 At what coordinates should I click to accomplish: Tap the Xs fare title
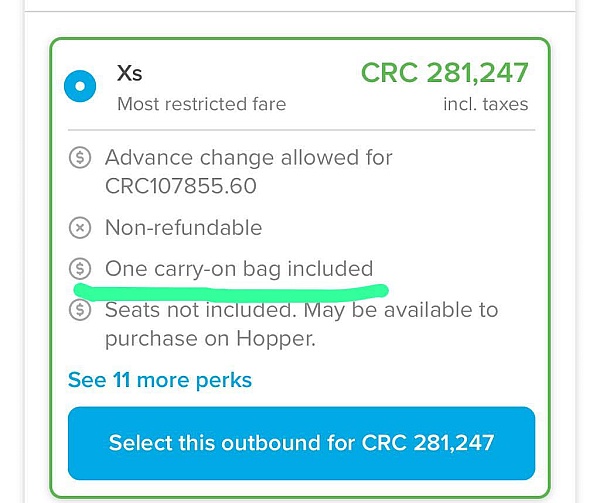[130, 73]
